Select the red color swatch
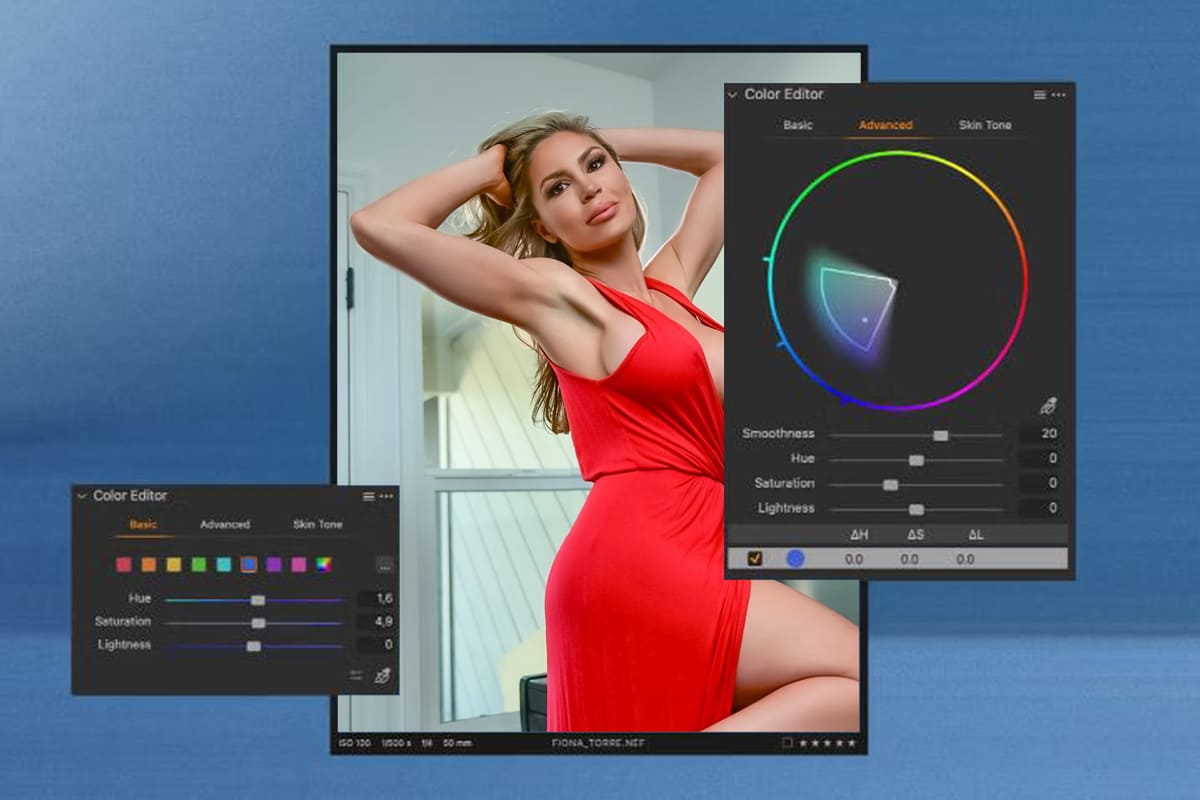The height and width of the screenshot is (800, 1200). [x=124, y=564]
